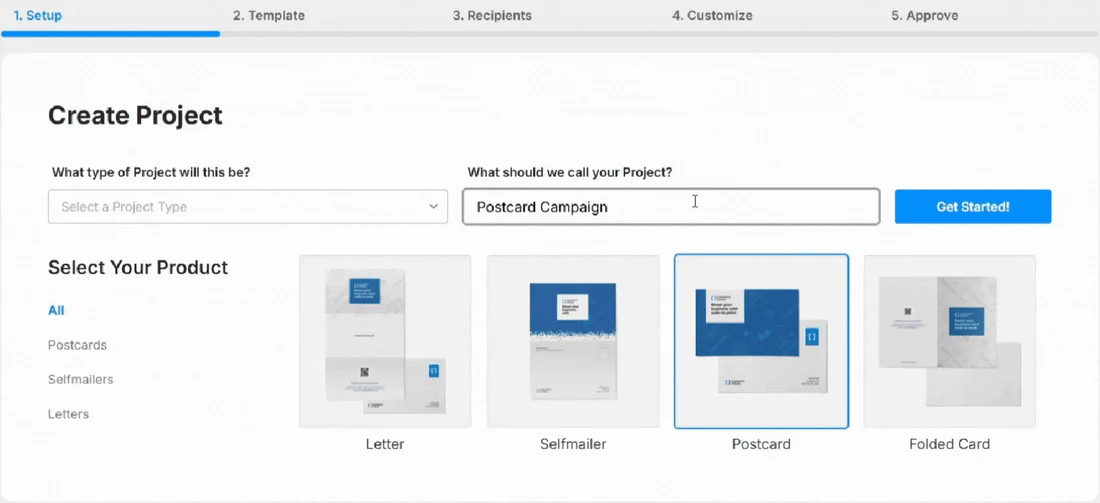Click the Create Project heading

point(135,115)
